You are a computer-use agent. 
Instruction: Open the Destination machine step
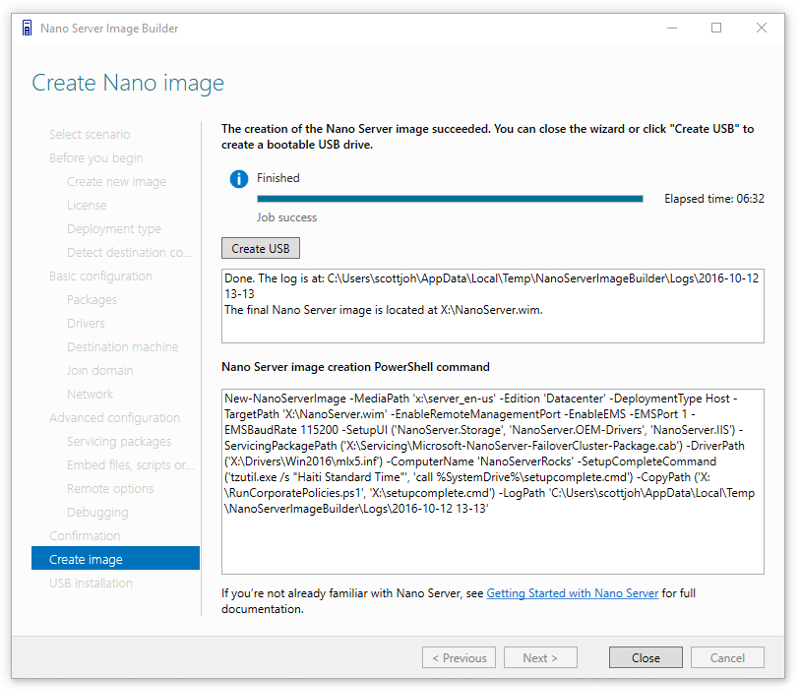[122, 347]
